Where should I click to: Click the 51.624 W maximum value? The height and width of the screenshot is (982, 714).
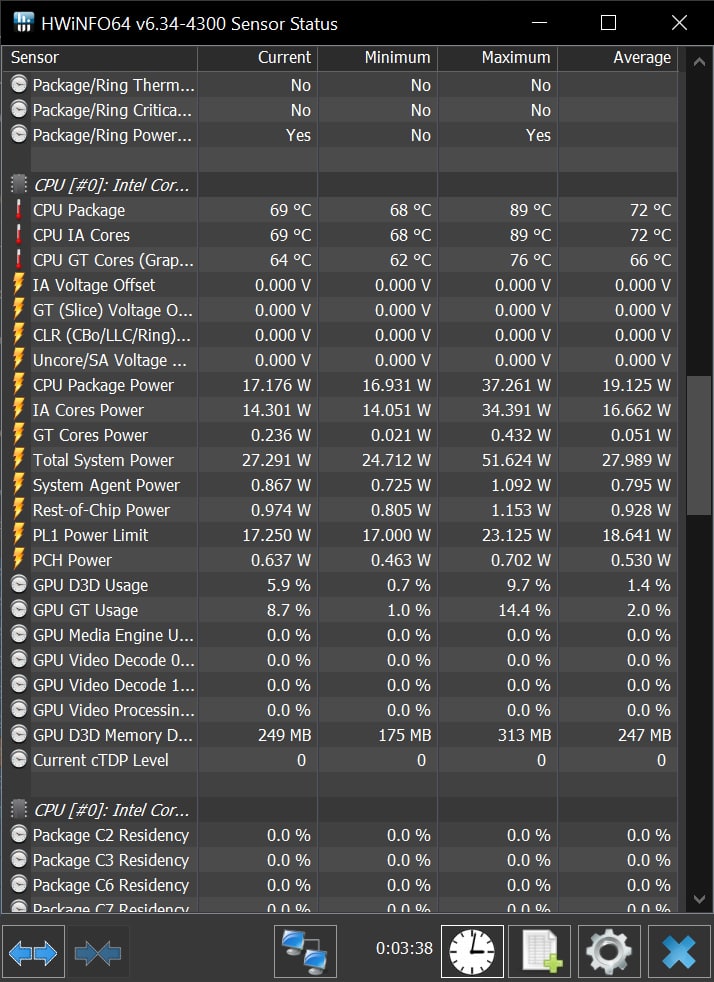tap(516, 460)
